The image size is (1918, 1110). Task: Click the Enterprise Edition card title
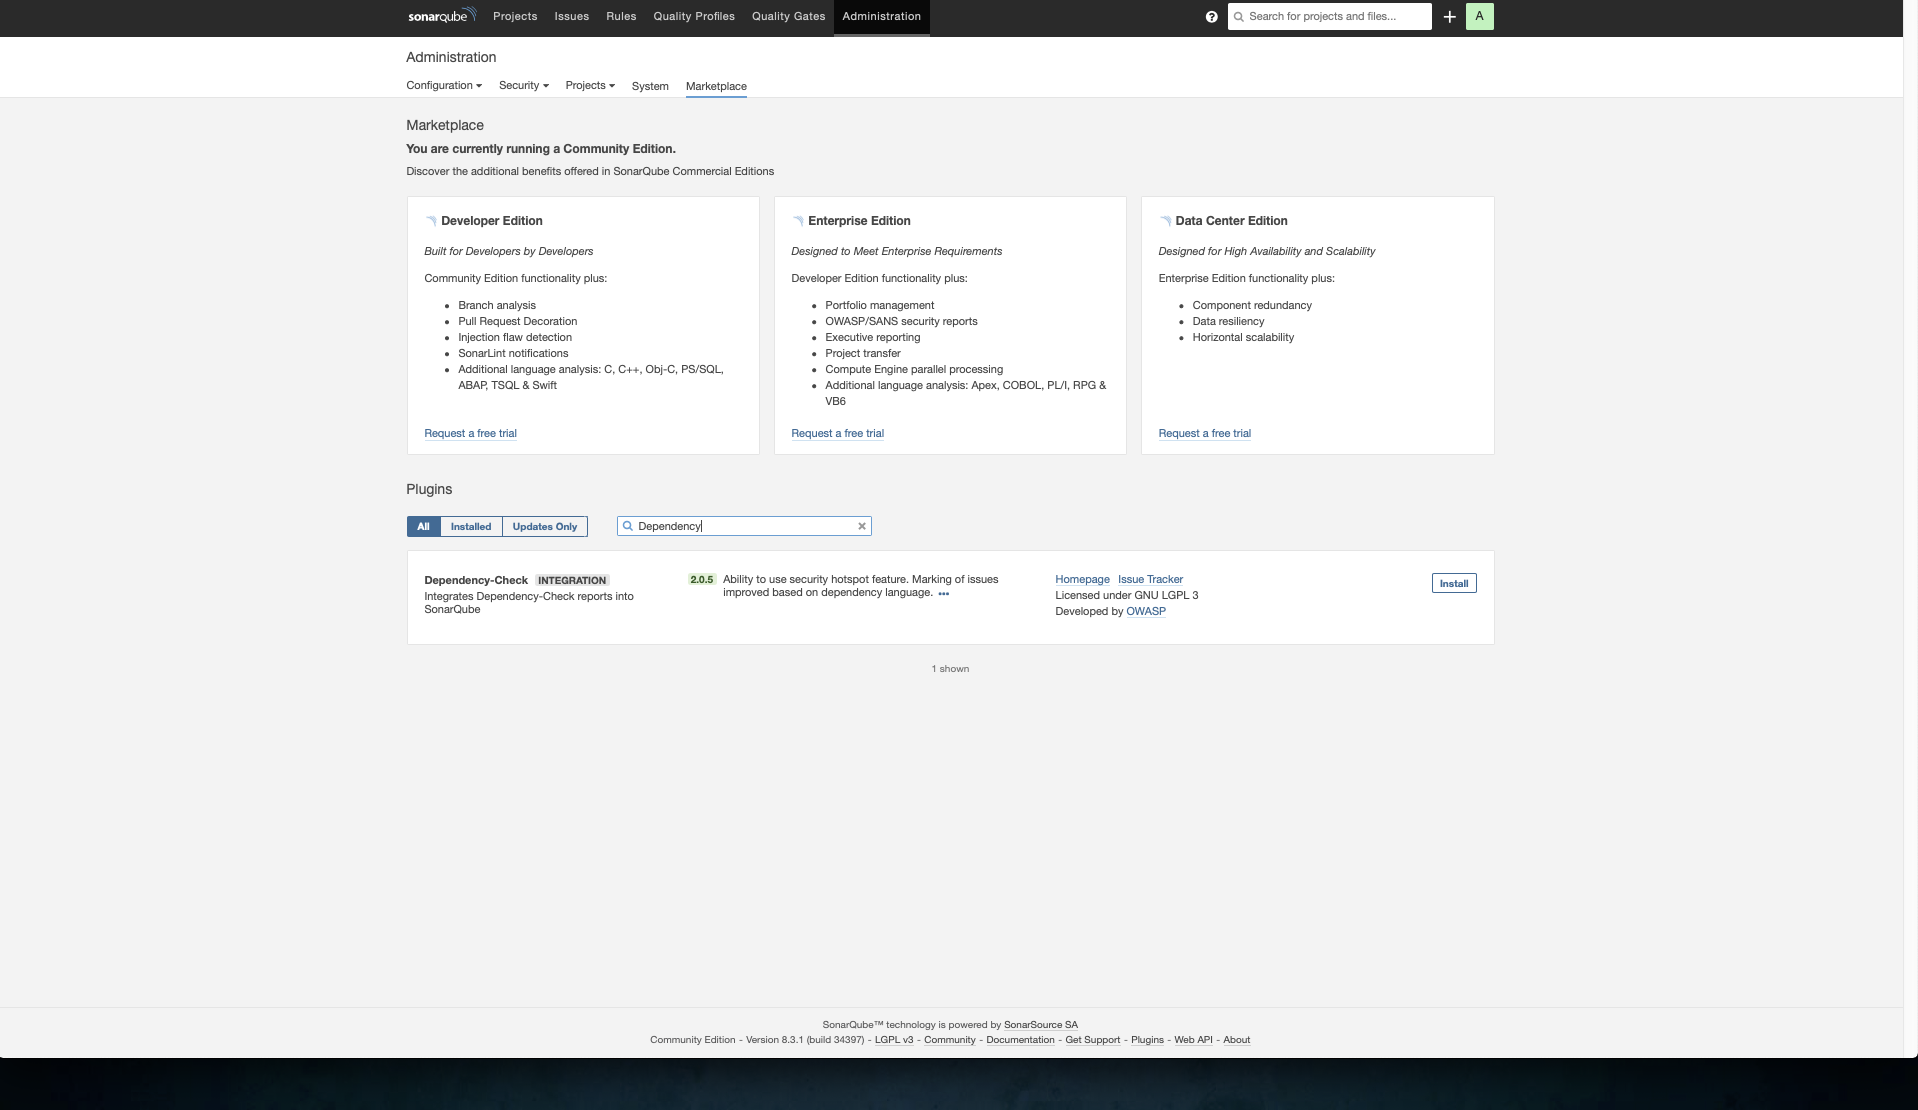pyautogui.click(x=859, y=221)
